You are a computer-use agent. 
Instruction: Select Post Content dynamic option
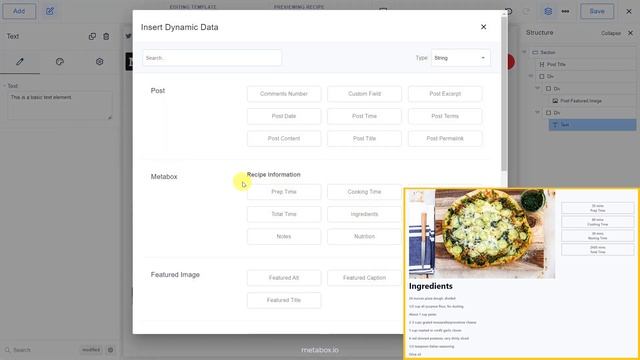pos(284,139)
